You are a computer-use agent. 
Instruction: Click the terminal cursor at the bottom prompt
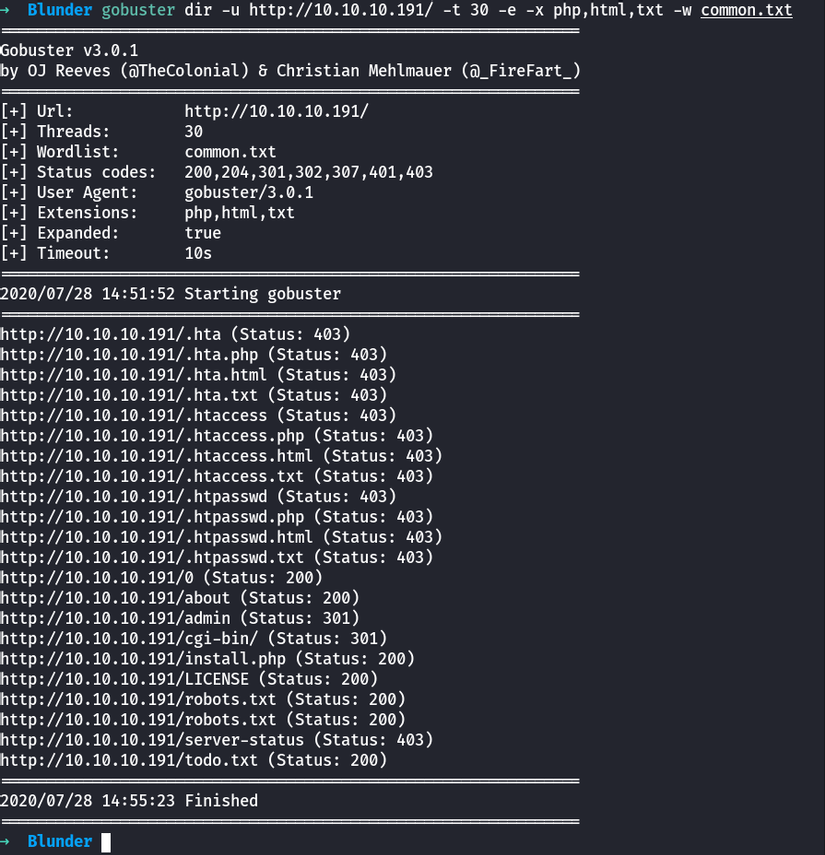pos(106,842)
